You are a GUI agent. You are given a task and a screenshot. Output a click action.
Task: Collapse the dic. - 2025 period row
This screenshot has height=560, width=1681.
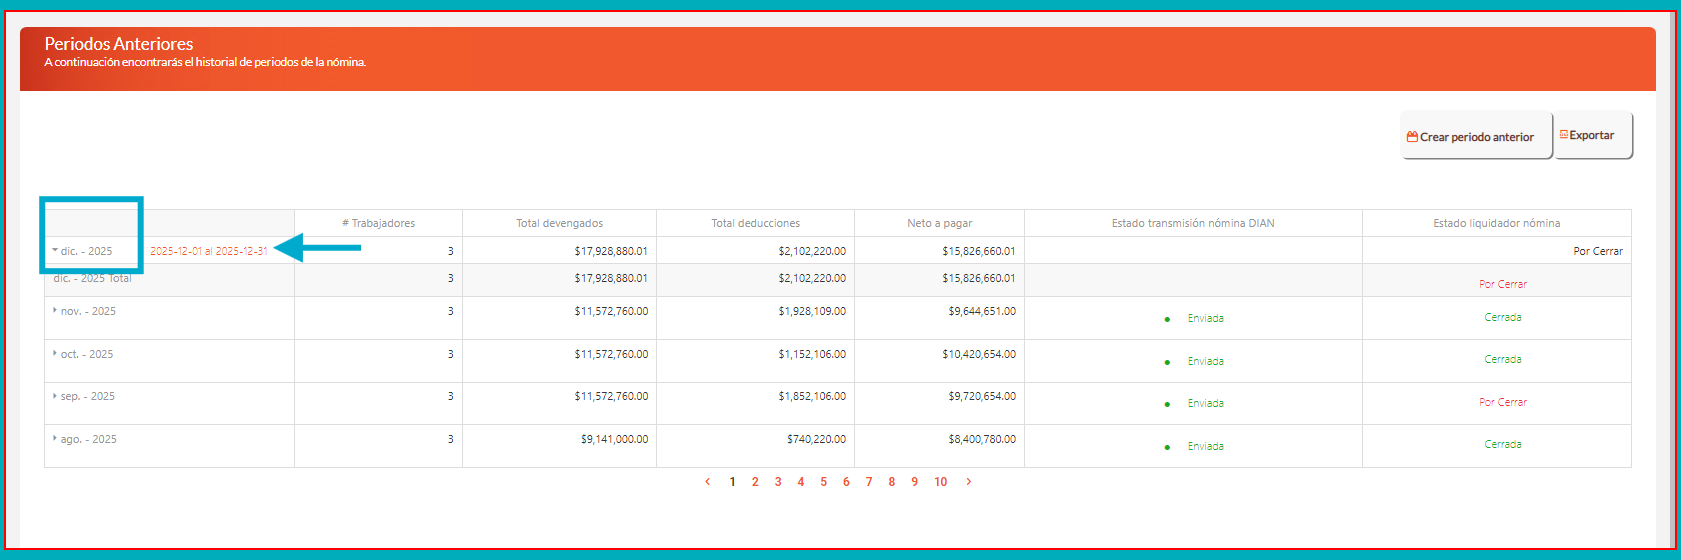55,251
